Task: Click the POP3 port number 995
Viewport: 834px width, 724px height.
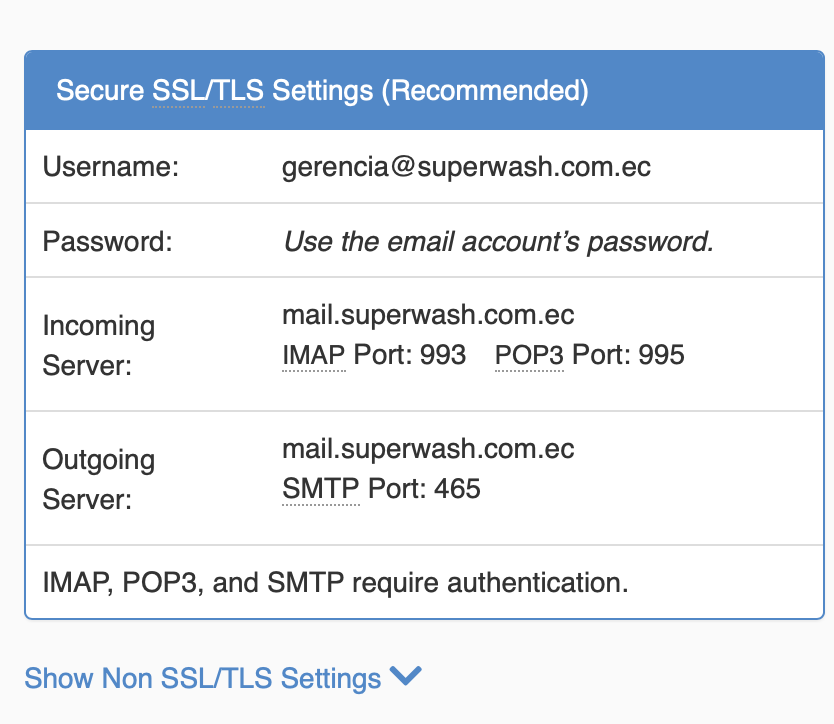Action: pyautogui.click(x=664, y=355)
